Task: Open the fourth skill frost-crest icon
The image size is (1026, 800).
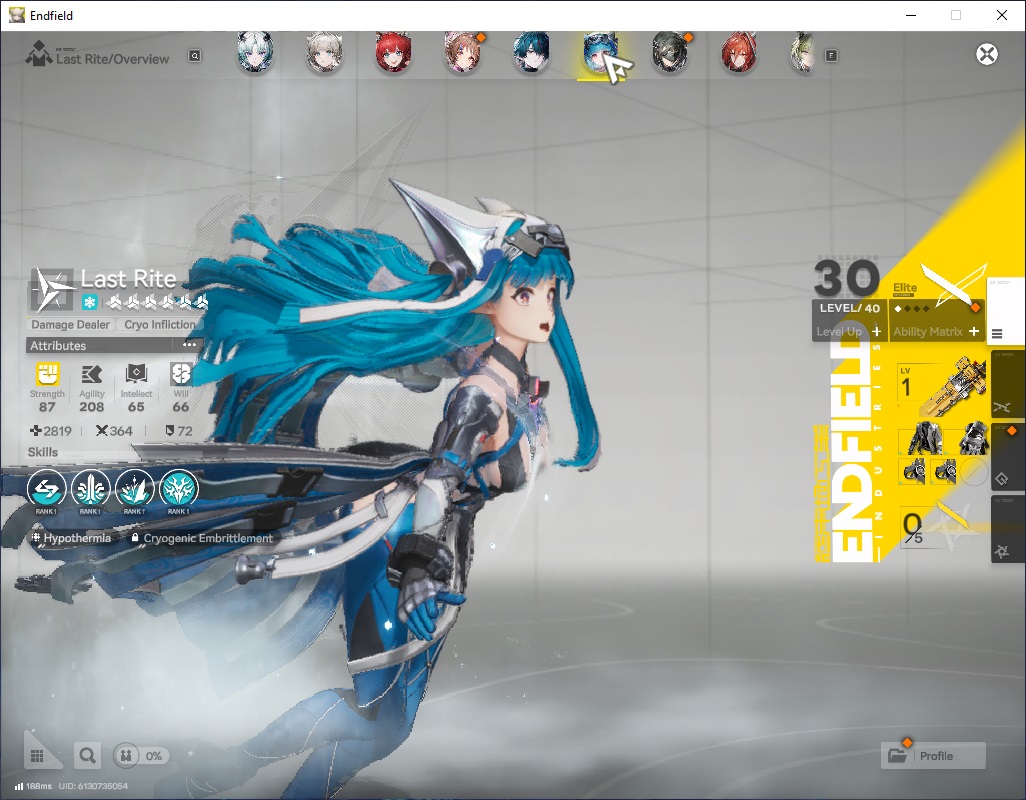Action: [179, 489]
